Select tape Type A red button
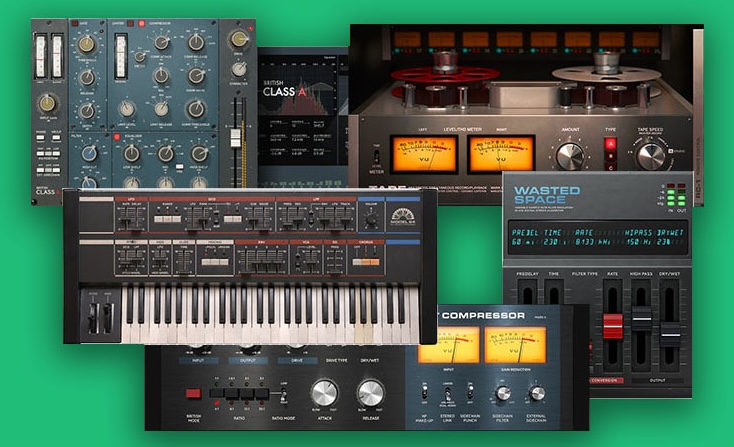The width and height of the screenshot is (734, 447). point(610,143)
